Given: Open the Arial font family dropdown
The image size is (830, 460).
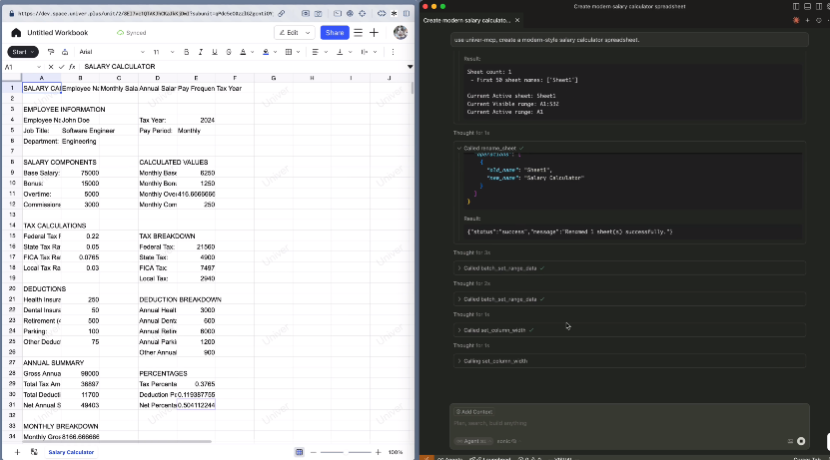Looking at the screenshot, I should tap(112, 52).
